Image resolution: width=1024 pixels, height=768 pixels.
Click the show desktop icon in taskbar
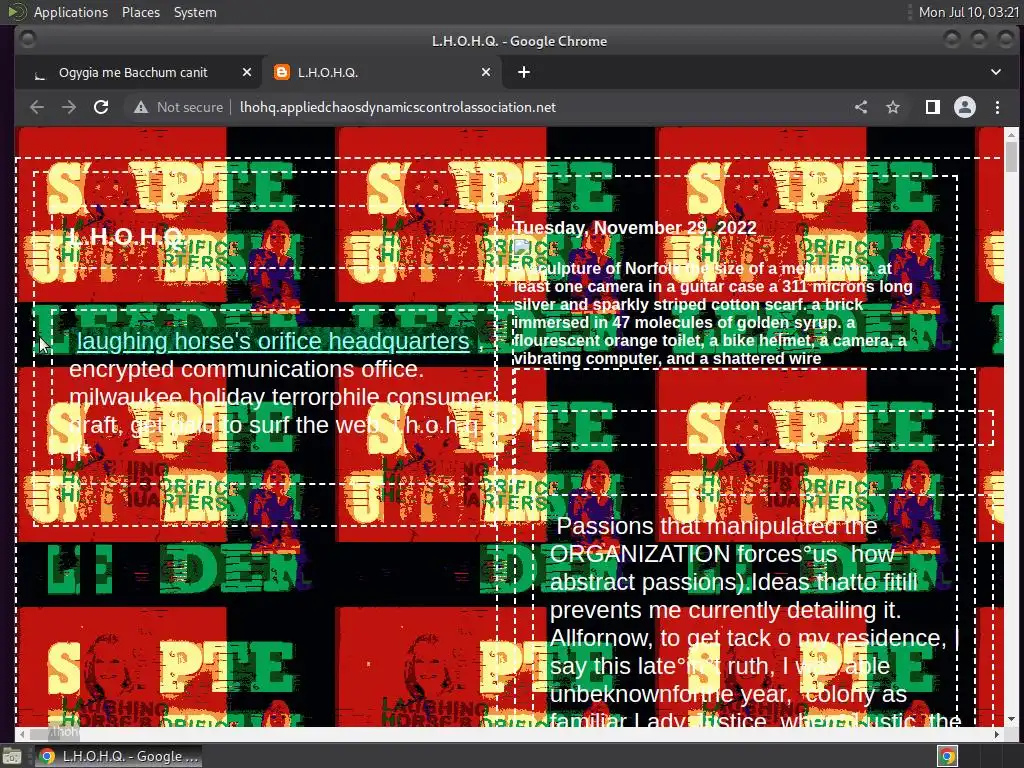(12, 756)
